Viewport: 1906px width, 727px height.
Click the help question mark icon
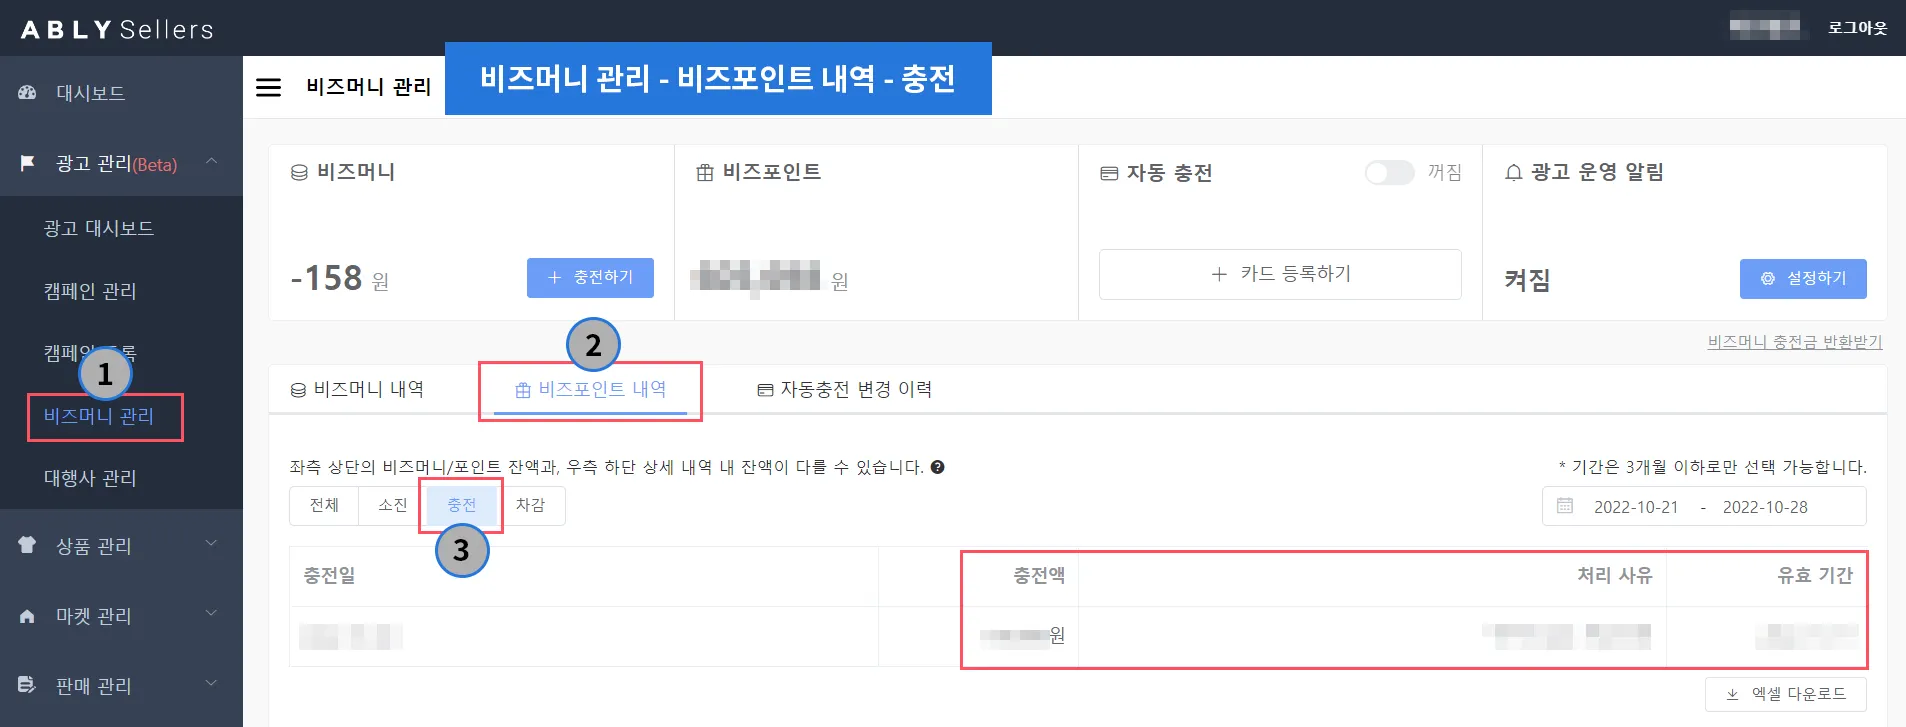[x=937, y=467]
